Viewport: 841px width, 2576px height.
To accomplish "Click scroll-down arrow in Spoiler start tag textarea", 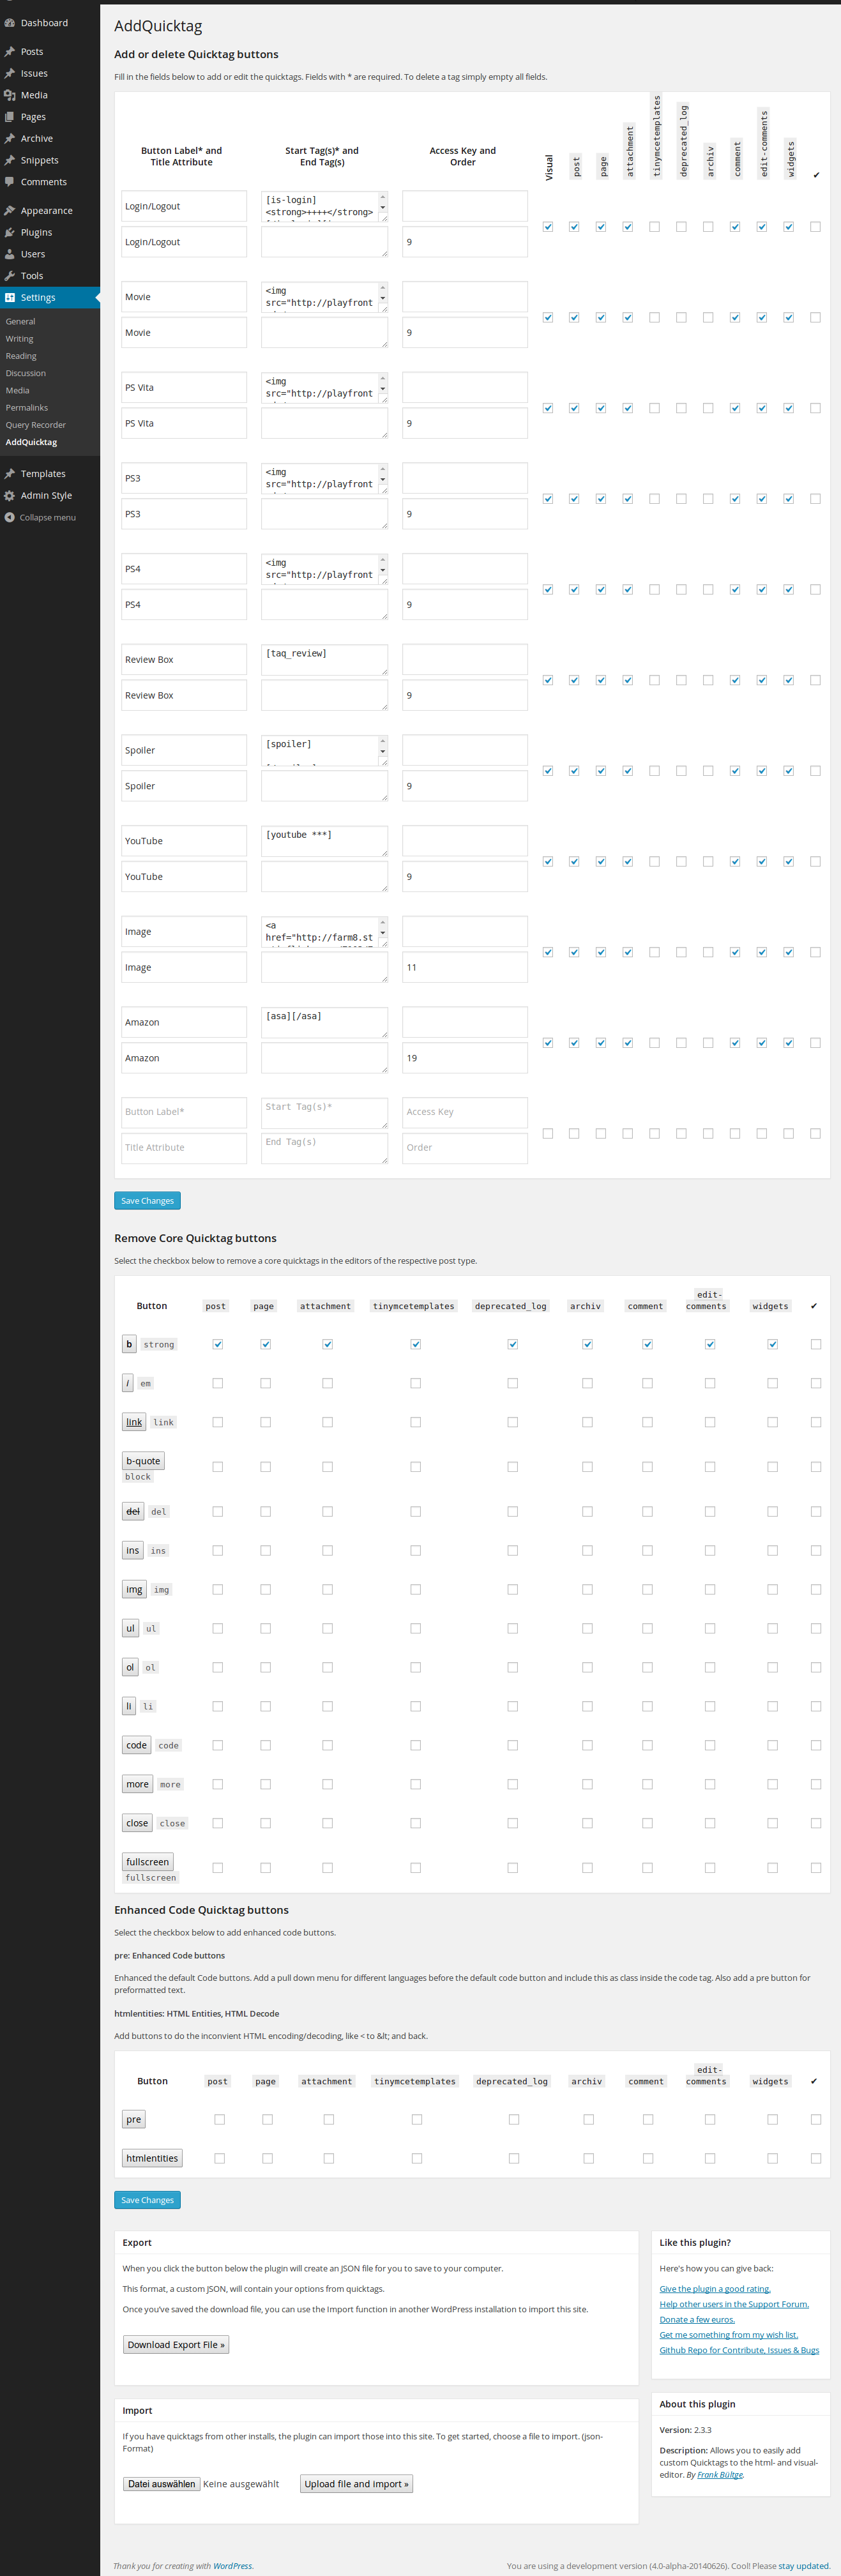I will pos(382,752).
